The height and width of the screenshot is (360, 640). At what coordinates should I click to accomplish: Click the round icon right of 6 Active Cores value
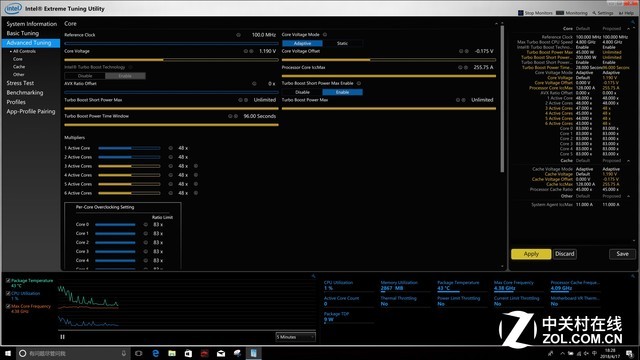tap(196, 193)
